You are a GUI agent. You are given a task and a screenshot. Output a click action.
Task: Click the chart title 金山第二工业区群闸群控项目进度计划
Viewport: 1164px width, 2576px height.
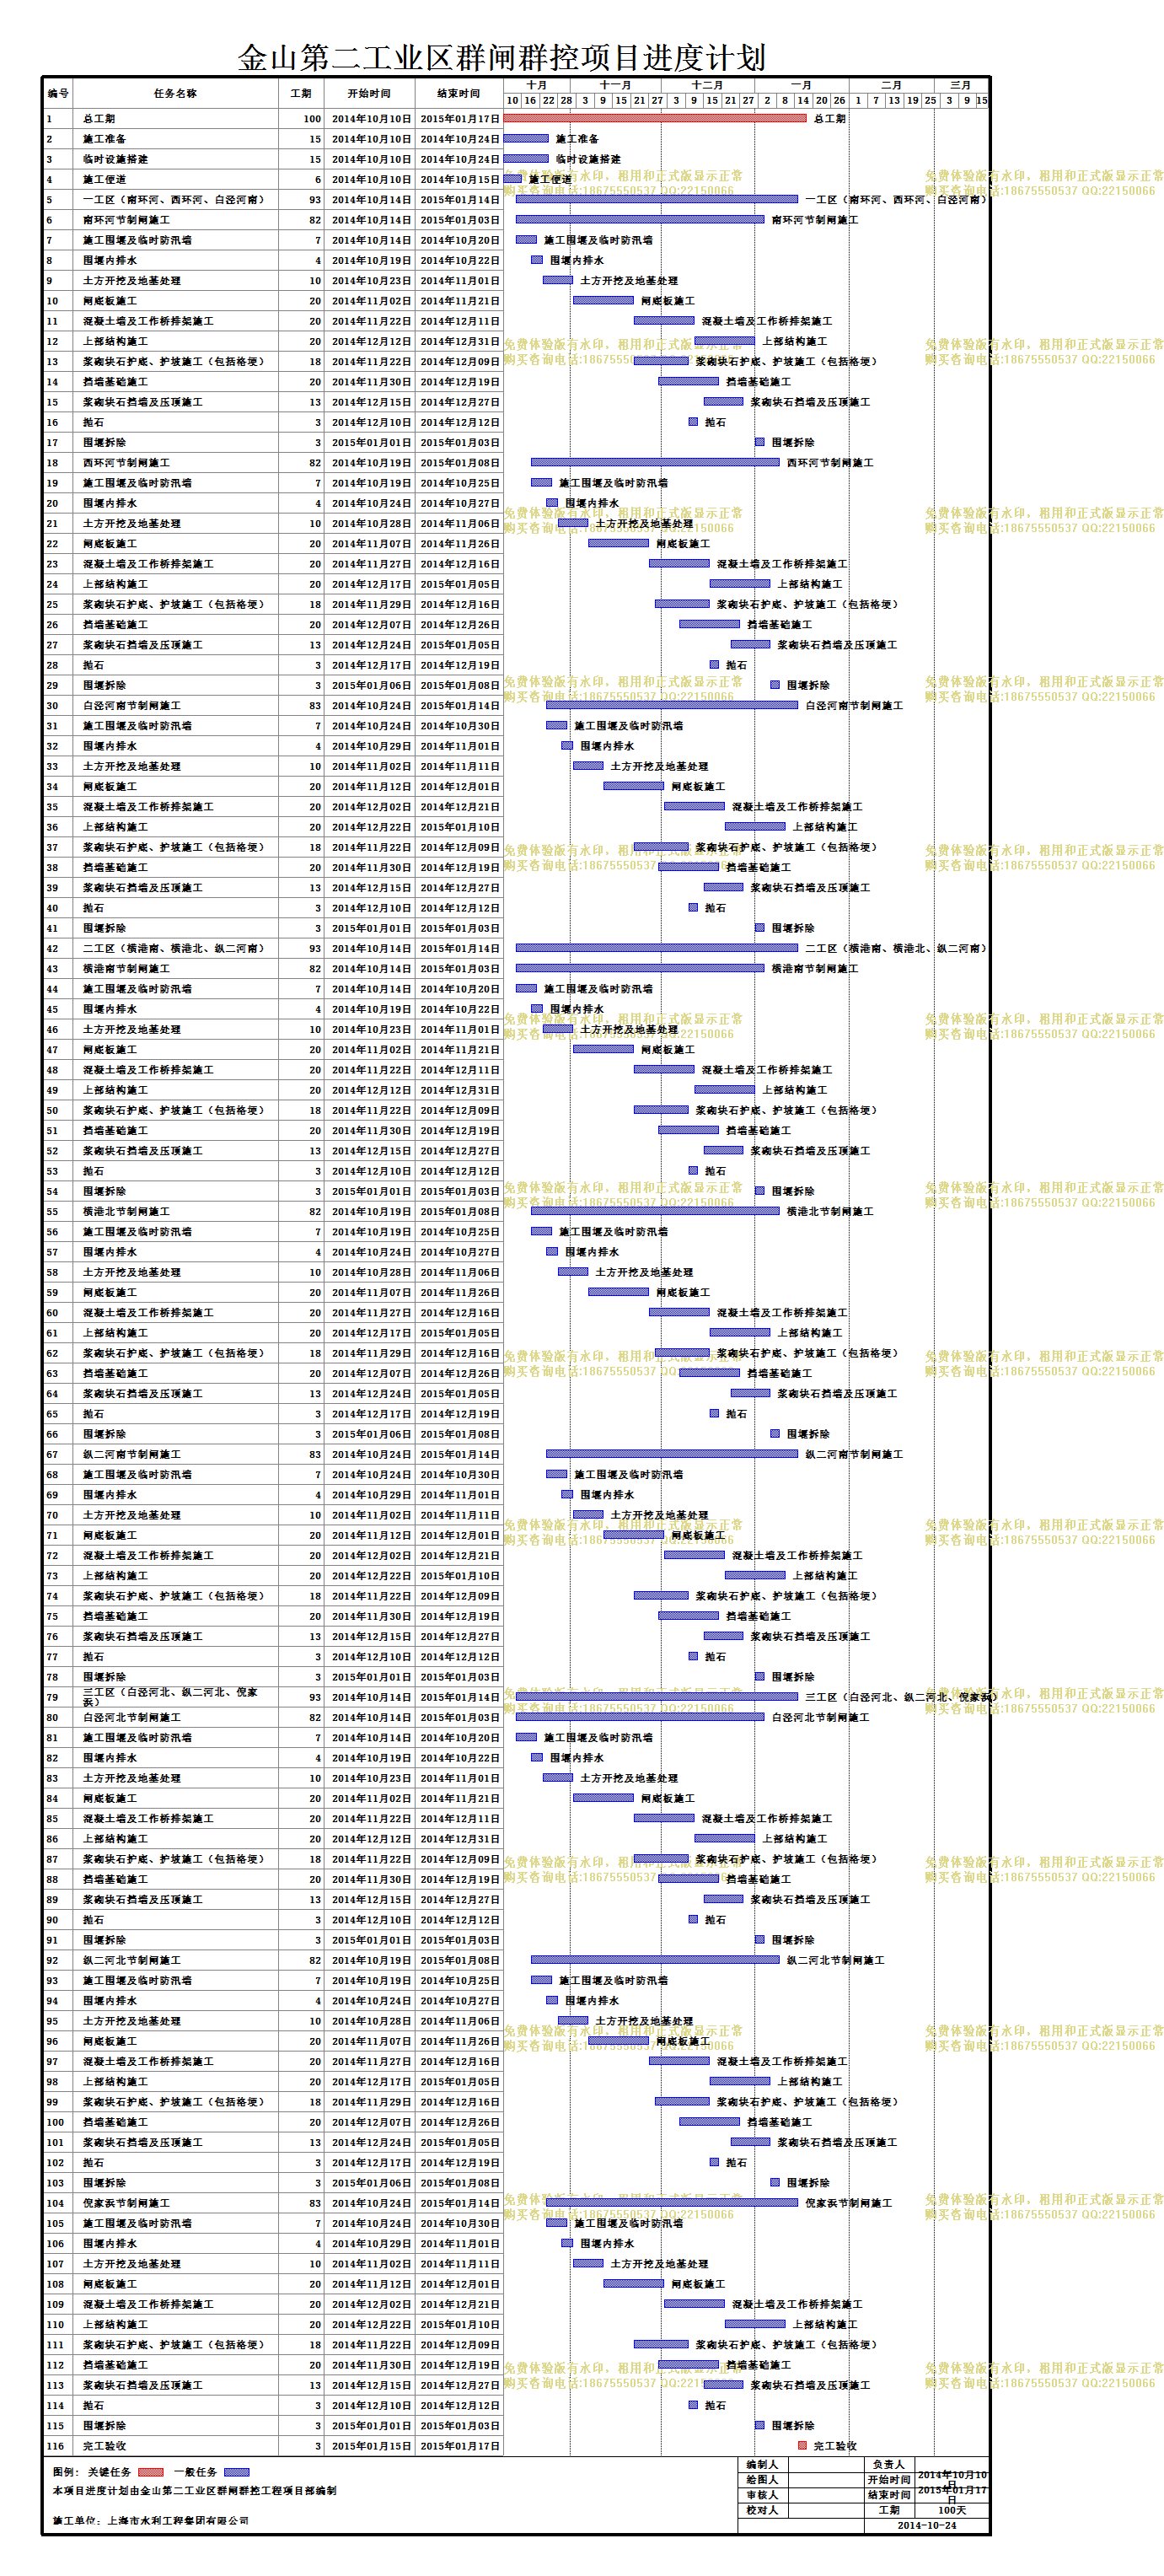pos(501,57)
